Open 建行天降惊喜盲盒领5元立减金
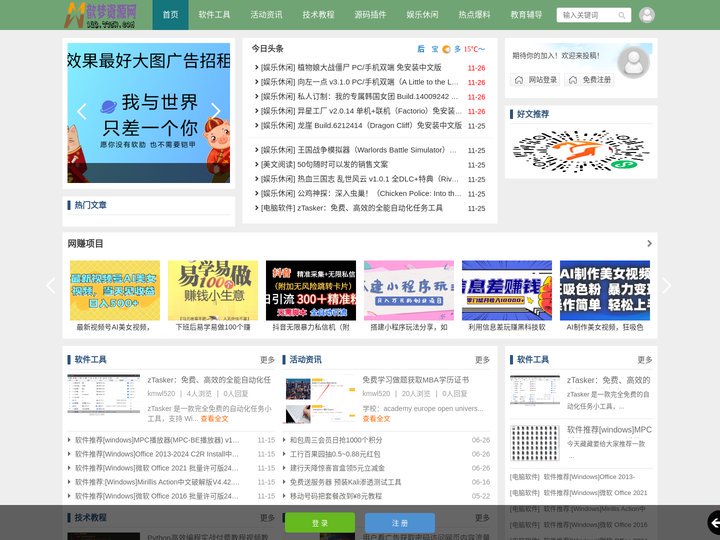 337,468
